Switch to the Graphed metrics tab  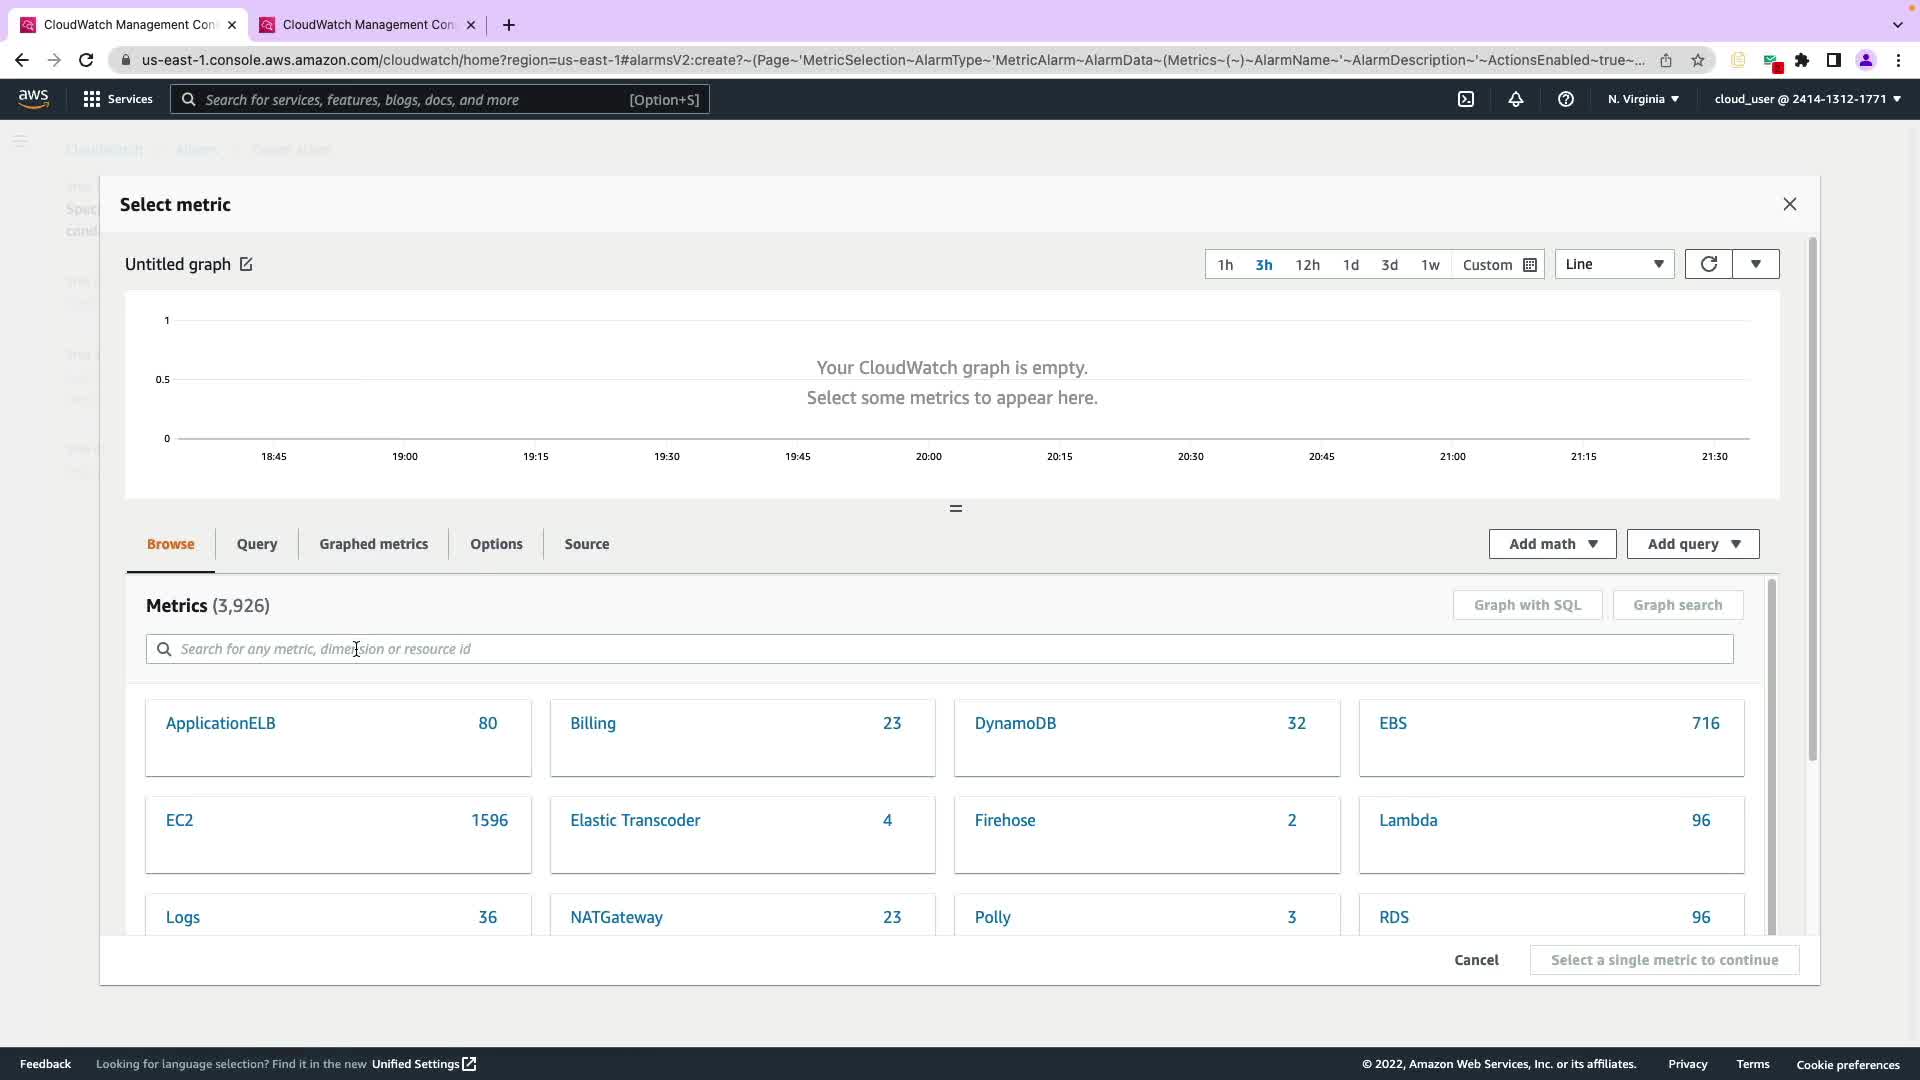pos(373,544)
